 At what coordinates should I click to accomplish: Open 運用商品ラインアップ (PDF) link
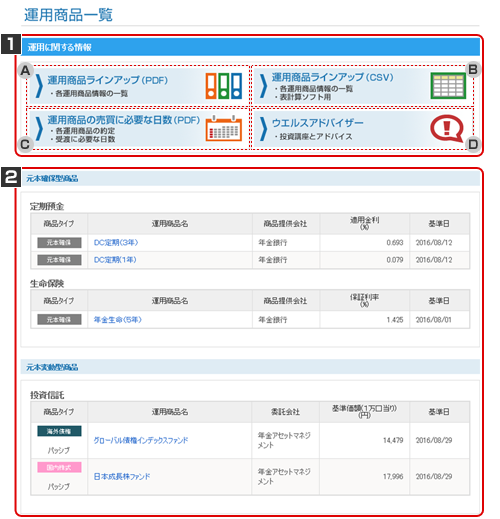tap(107, 80)
